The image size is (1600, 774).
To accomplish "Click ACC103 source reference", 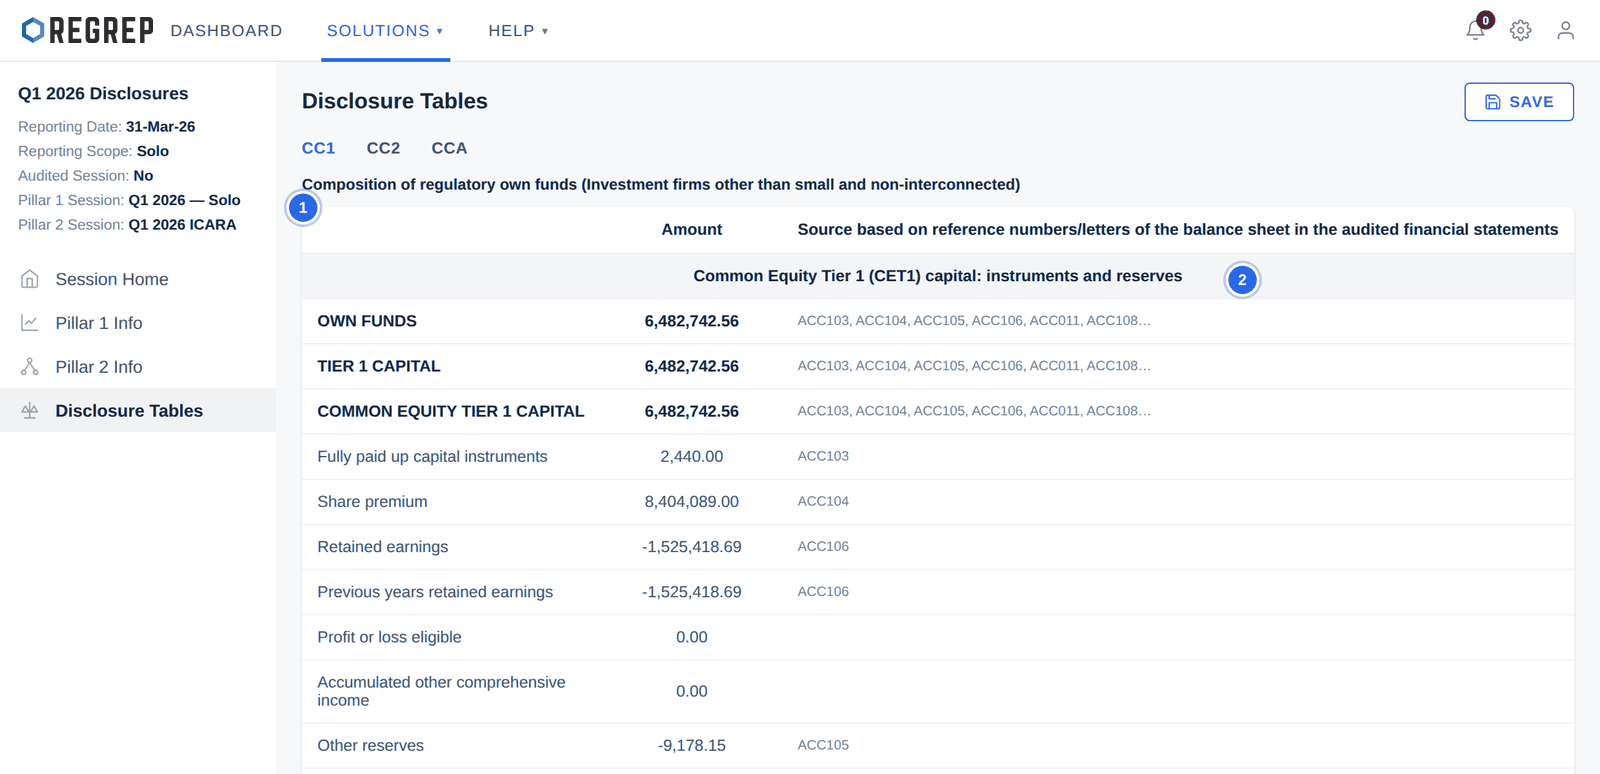I will (823, 456).
